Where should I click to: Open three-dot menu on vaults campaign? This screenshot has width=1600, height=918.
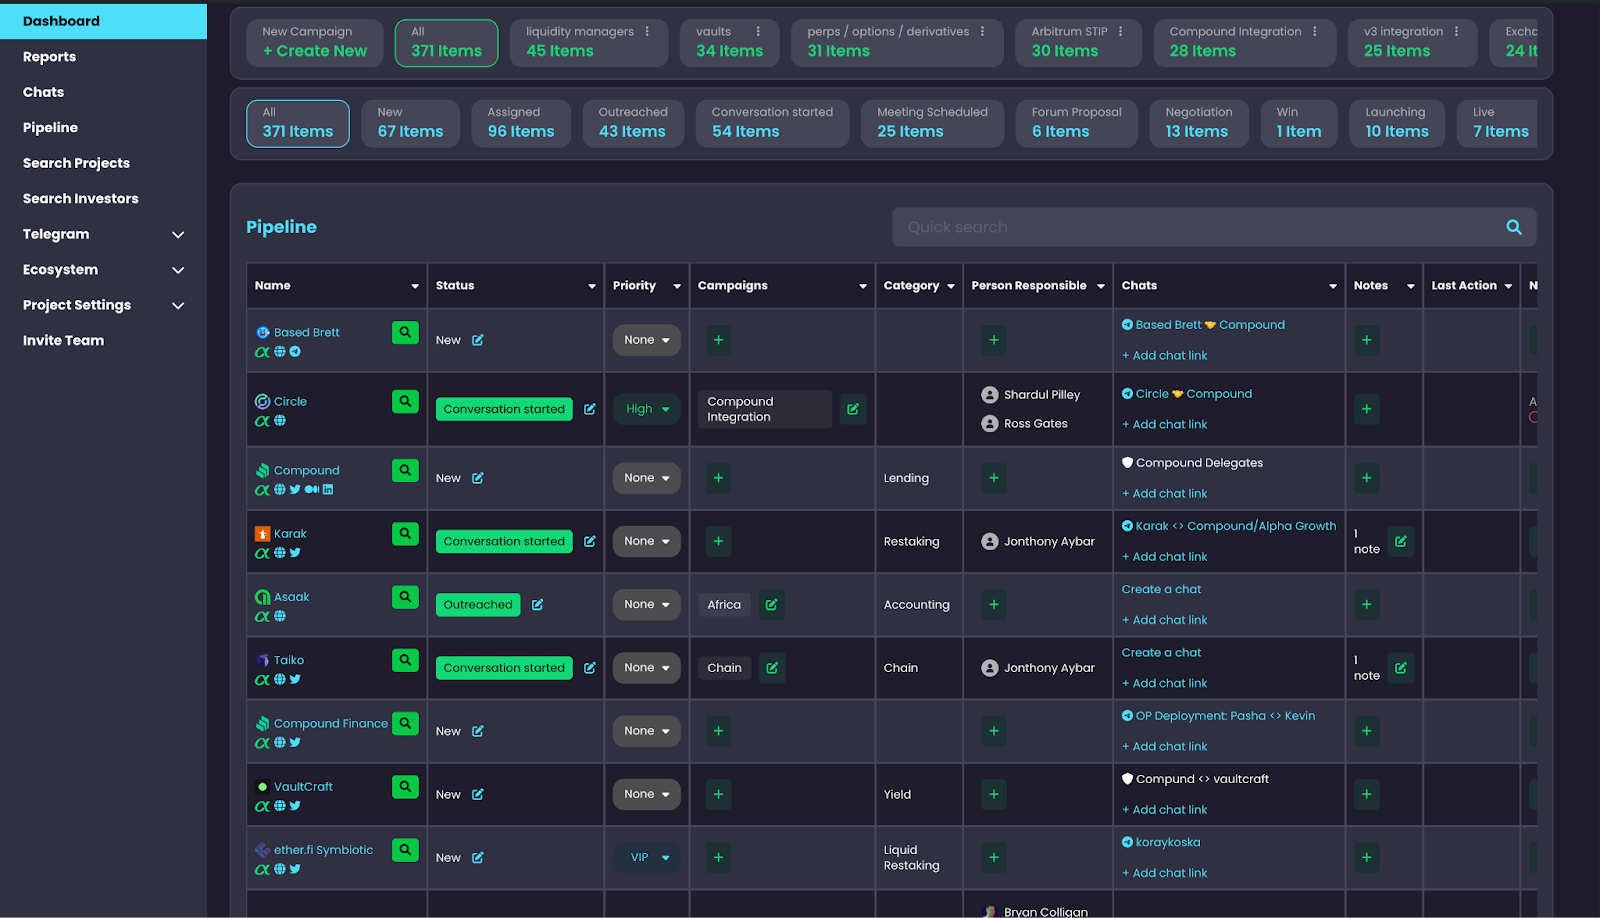coord(758,31)
